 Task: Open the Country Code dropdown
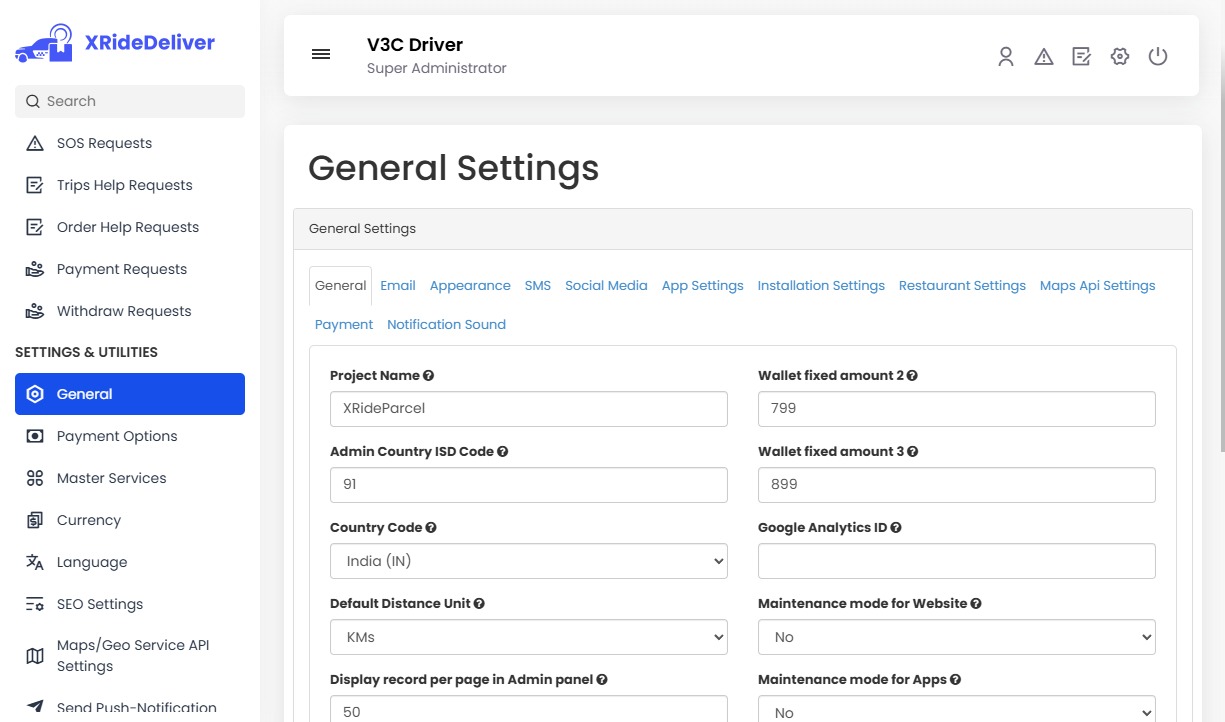[x=528, y=561]
